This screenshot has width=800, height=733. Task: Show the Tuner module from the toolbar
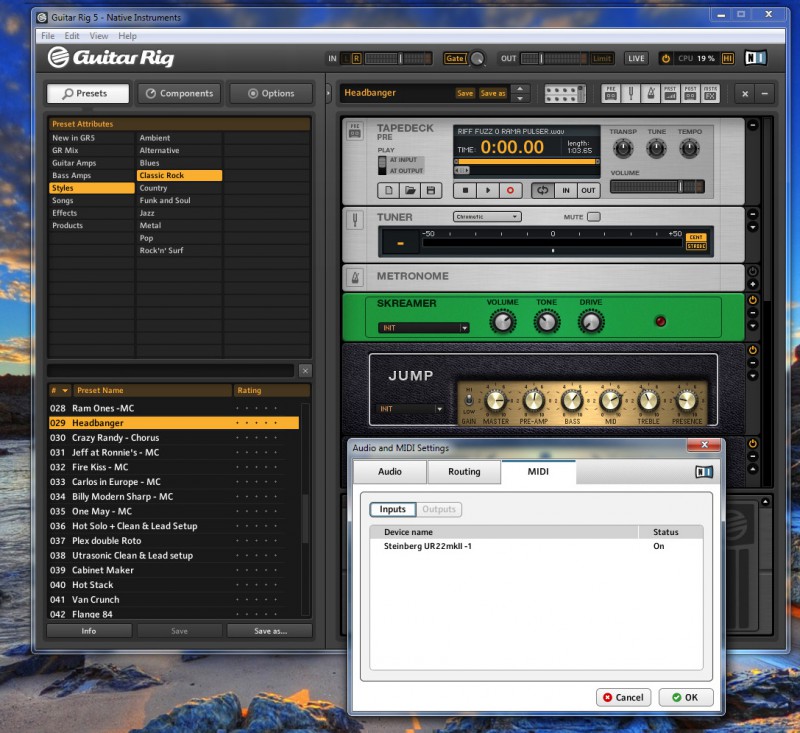(631, 93)
